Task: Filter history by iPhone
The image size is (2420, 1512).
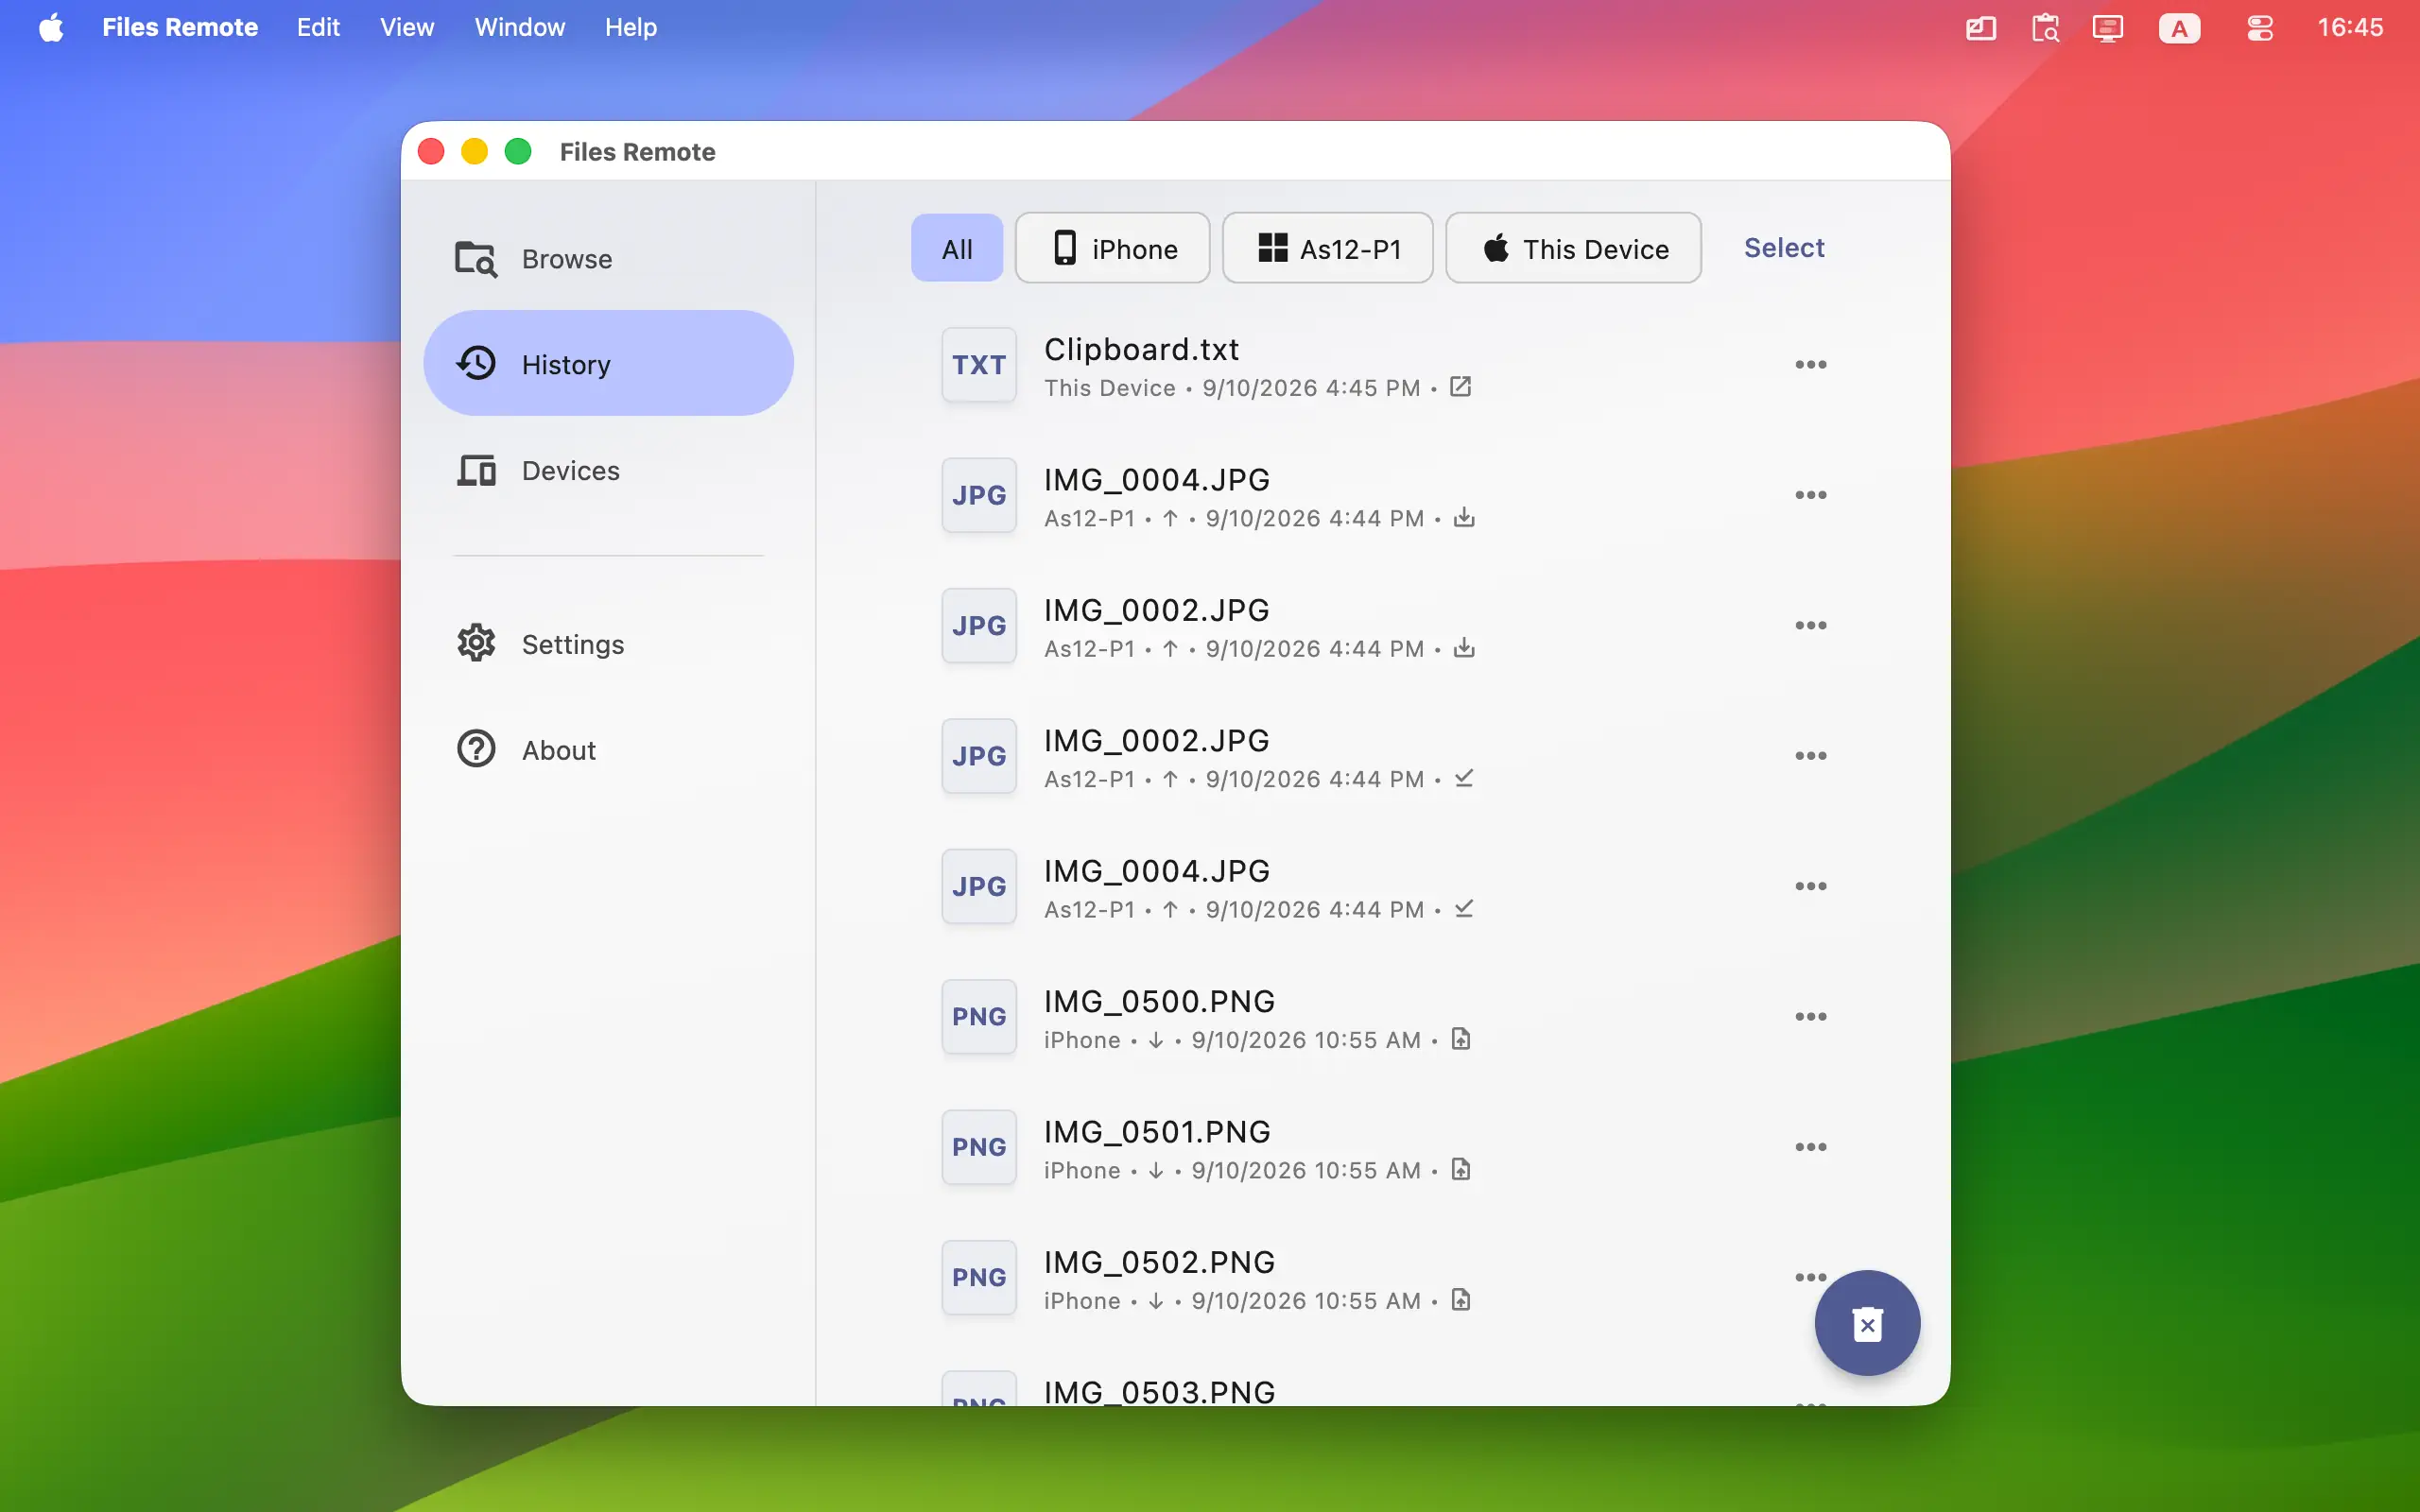Action: tap(1112, 248)
